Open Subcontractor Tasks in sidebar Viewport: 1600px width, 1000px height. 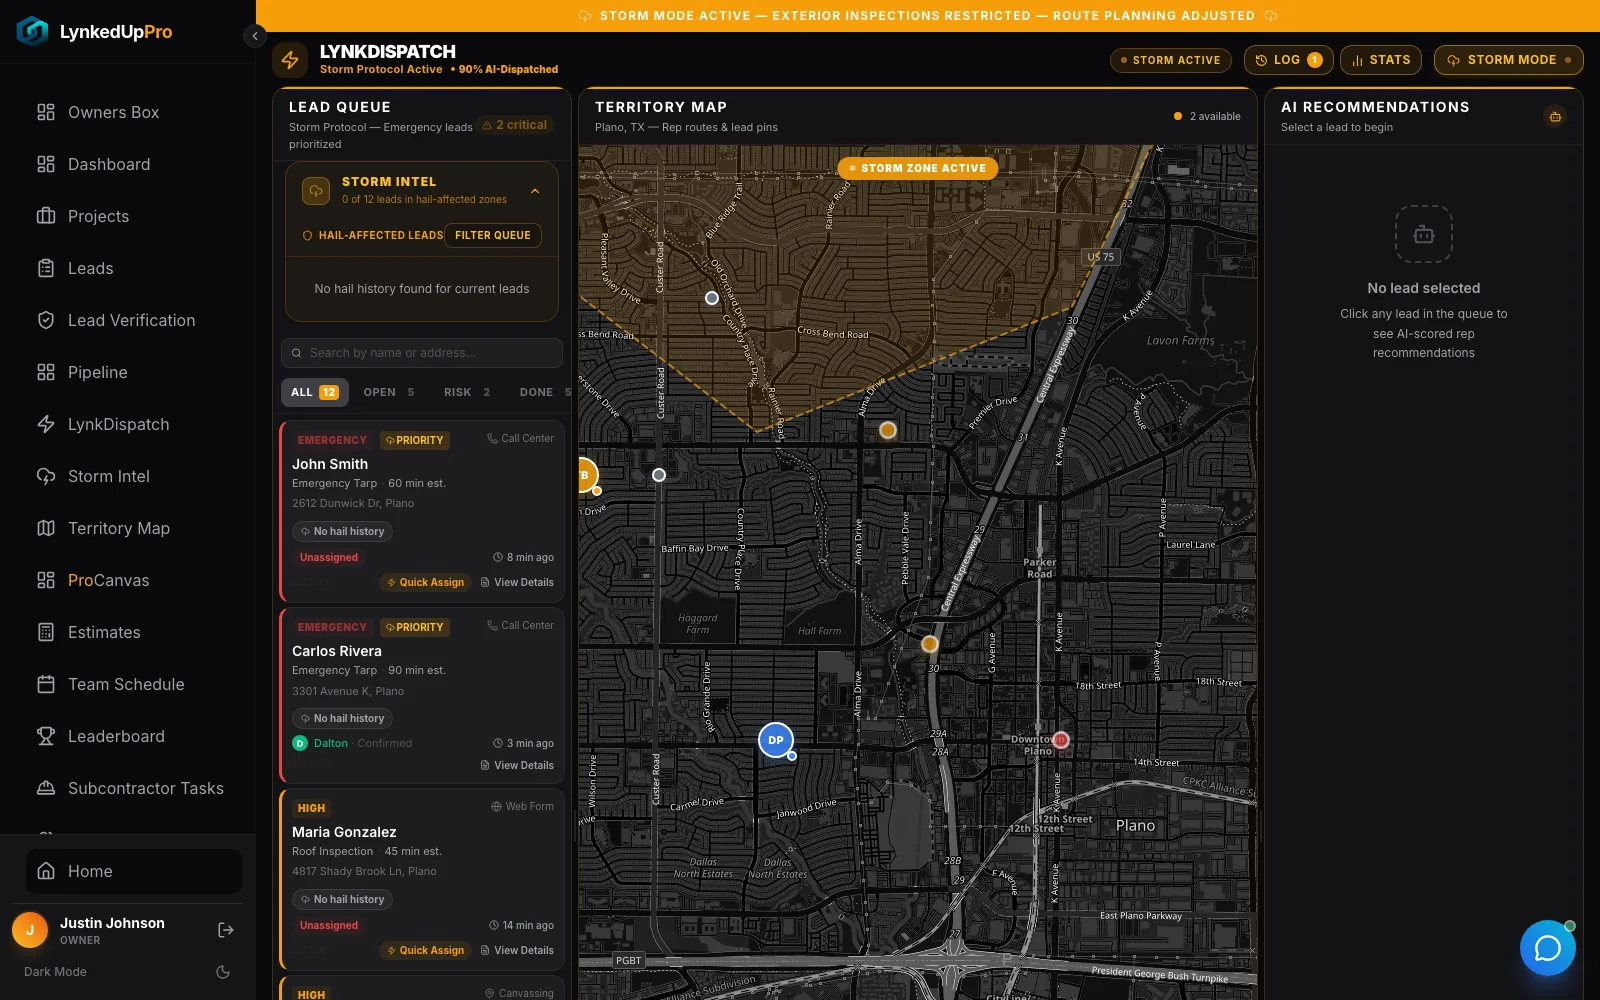click(128, 788)
